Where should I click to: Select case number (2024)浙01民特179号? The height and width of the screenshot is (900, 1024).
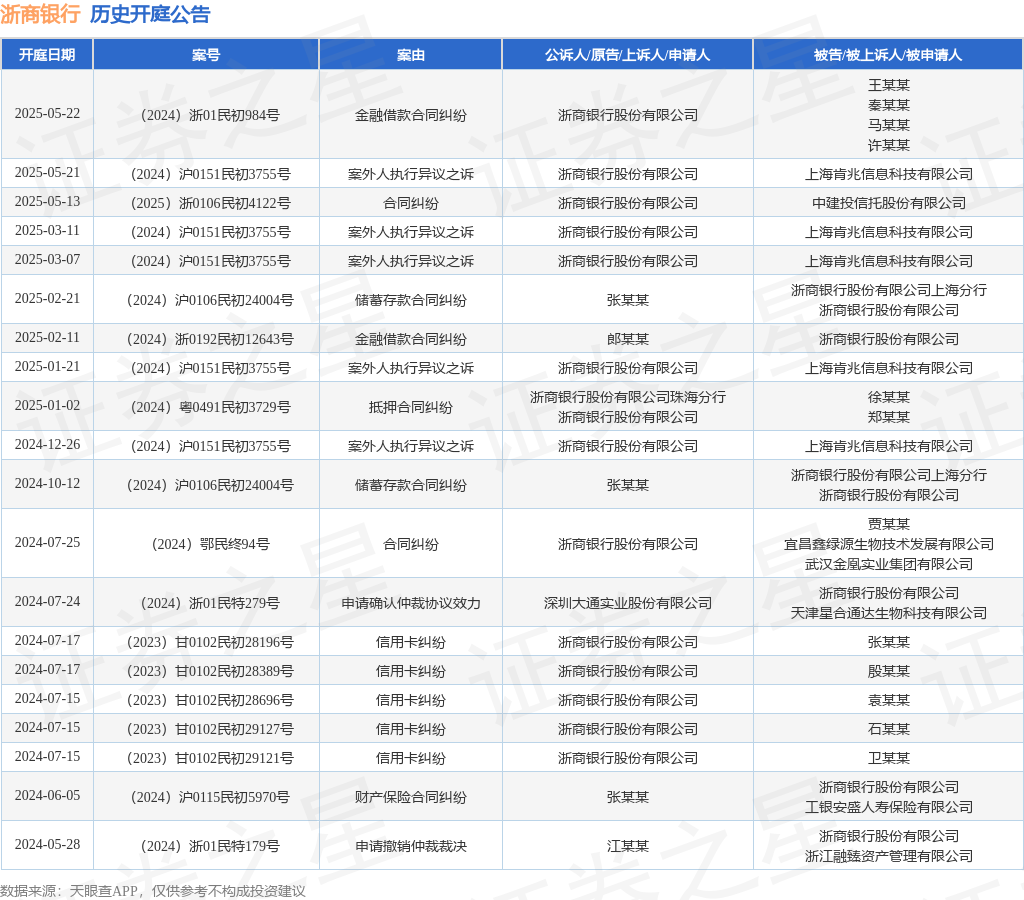click(x=210, y=846)
